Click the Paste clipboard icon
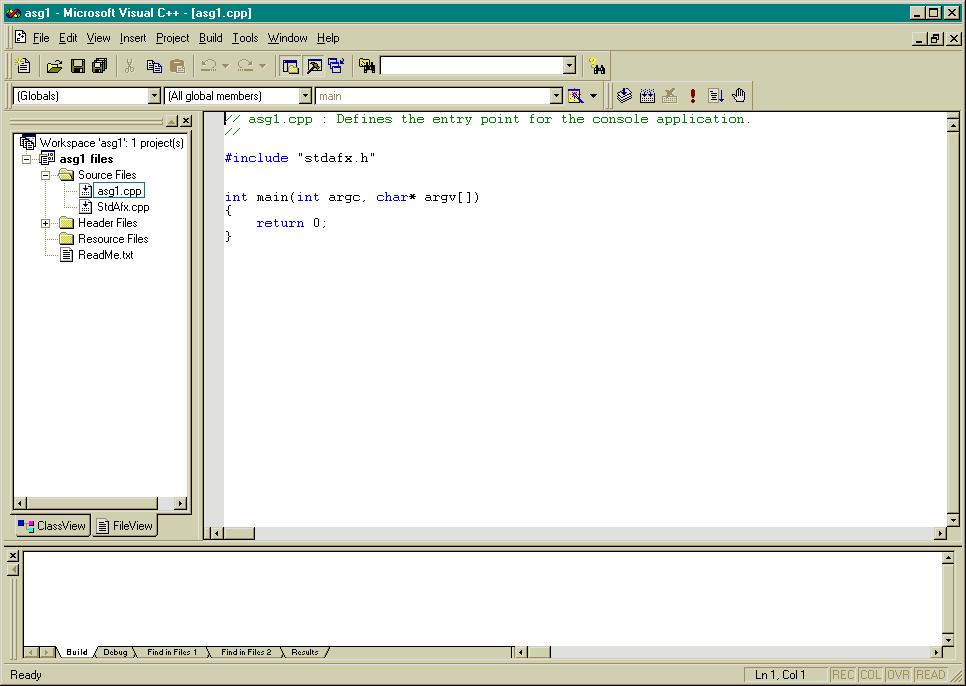The height and width of the screenshot is (686, 966). pos(177,65)
